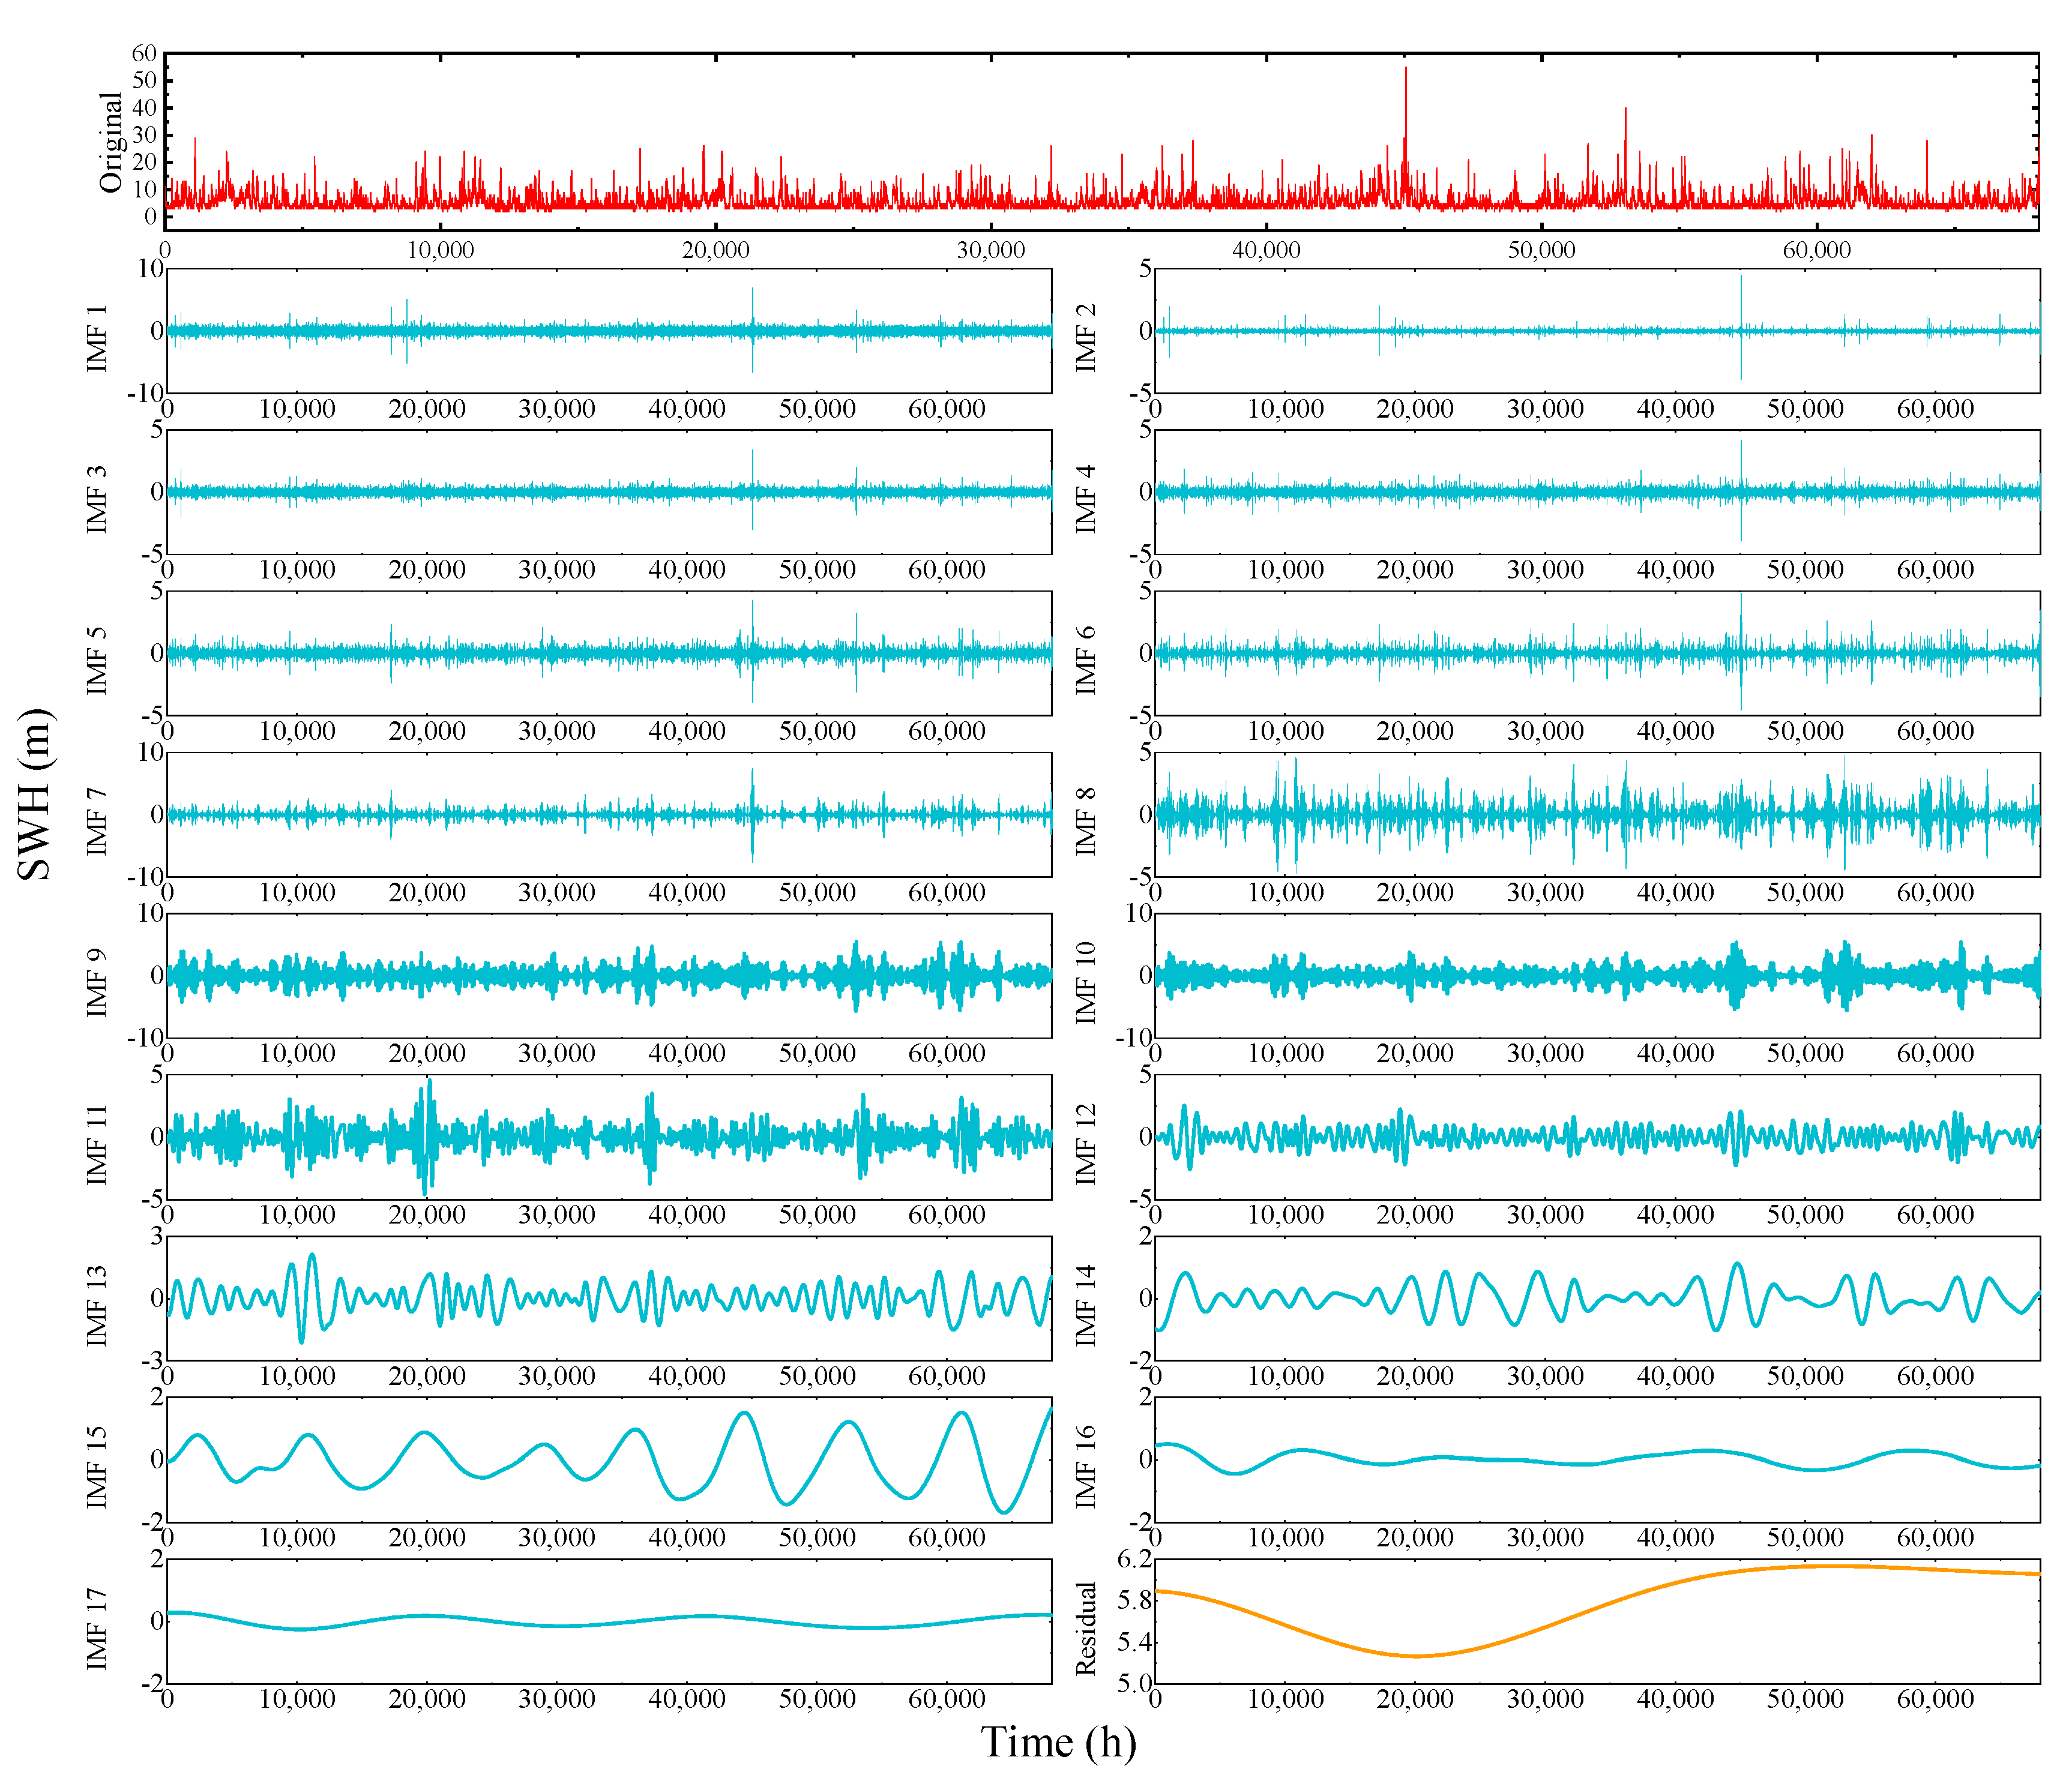Click the "60" y-tick on Original plot
The width and height of the screenshot is (2072, 1778).
point(145,54)
